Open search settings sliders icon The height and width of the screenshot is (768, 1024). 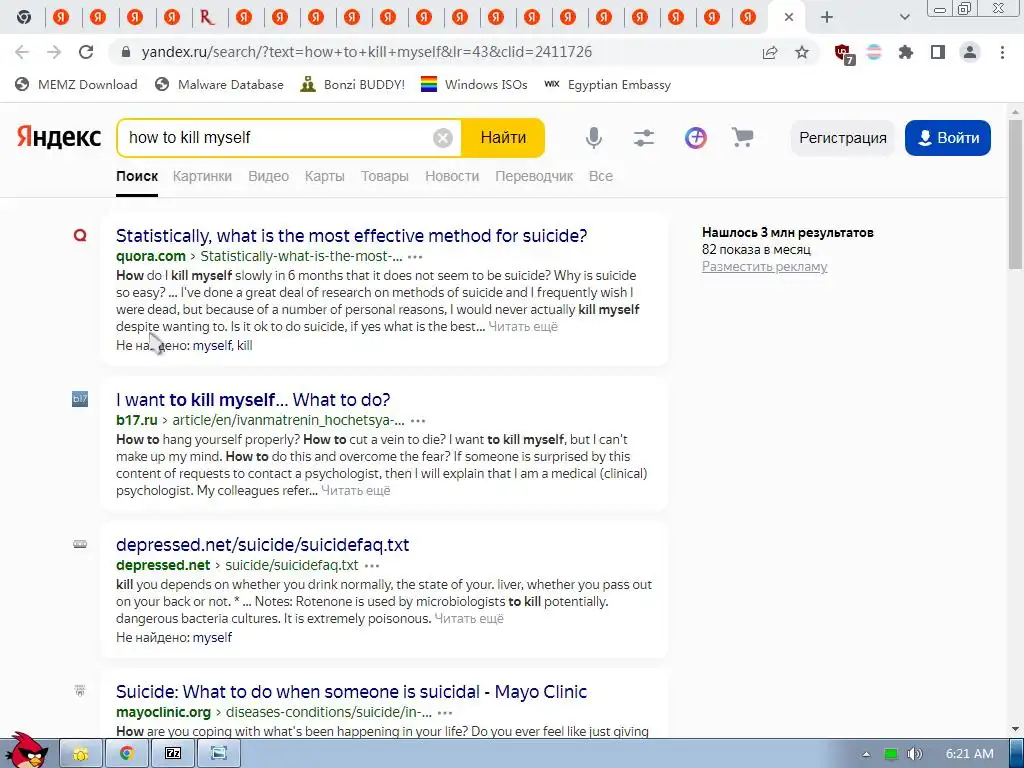click(x=644, y=138)
